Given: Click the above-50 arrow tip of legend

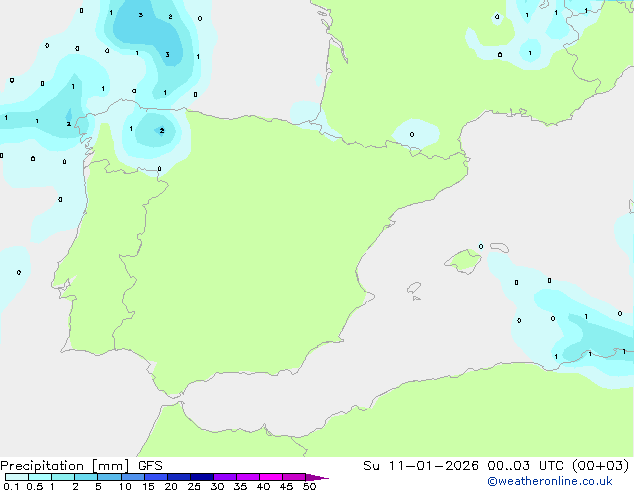Looking at the screenshot, I should point(317,477).
